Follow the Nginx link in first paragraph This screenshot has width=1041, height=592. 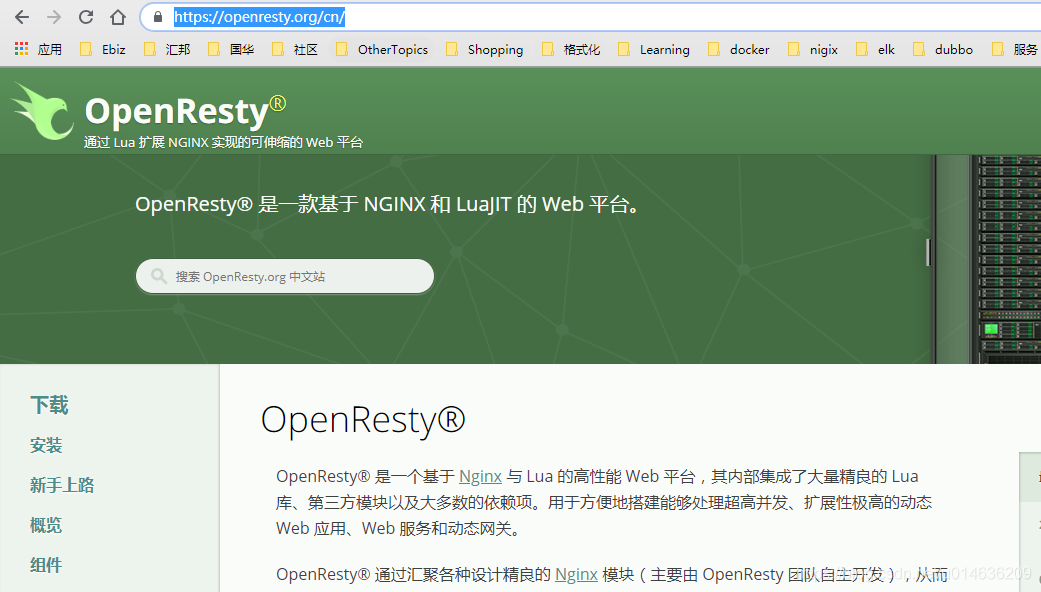tap(480, 477)
